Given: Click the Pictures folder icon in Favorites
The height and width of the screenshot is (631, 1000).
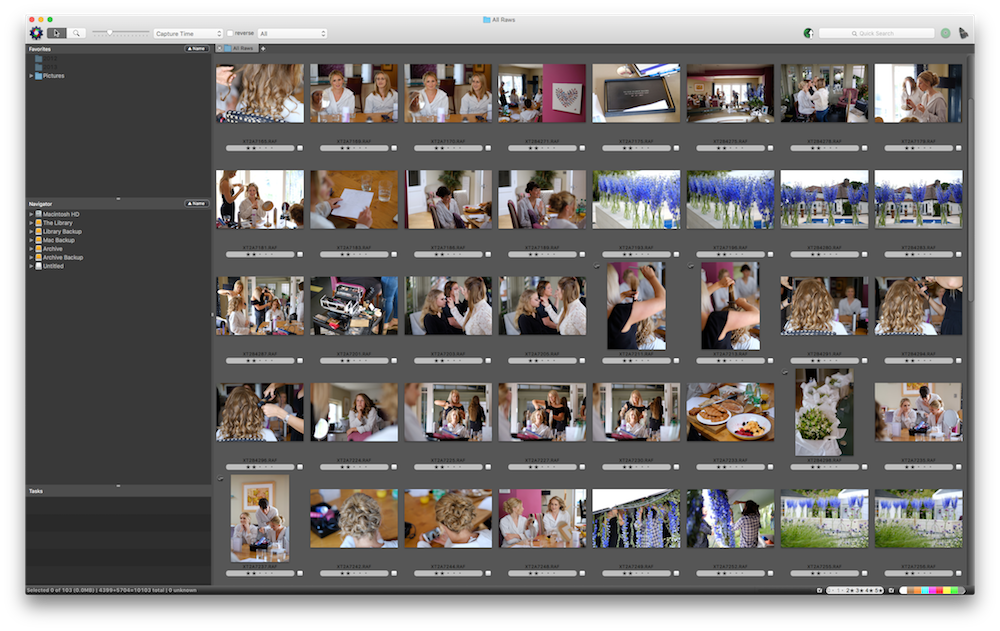Looking at the screenshot, I should (38, 76).
